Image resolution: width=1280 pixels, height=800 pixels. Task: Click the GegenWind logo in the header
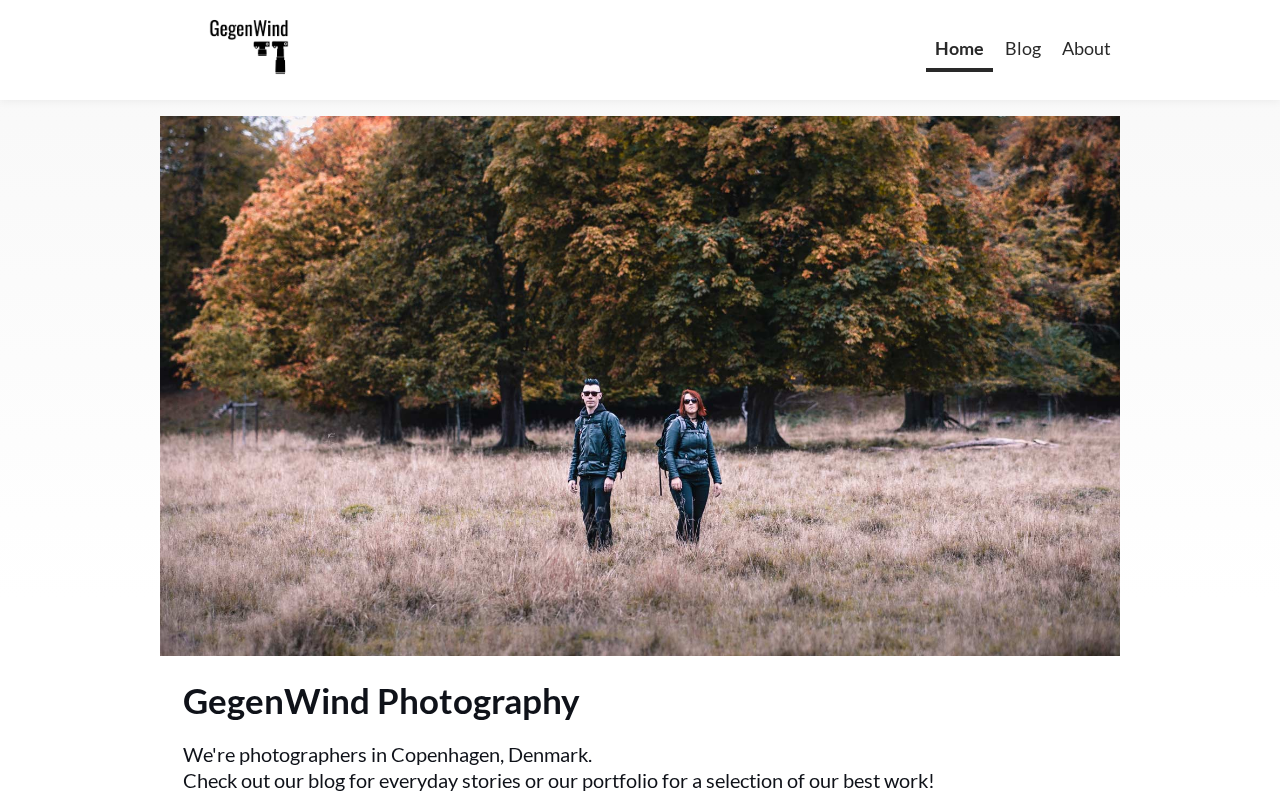coord(249,47)
